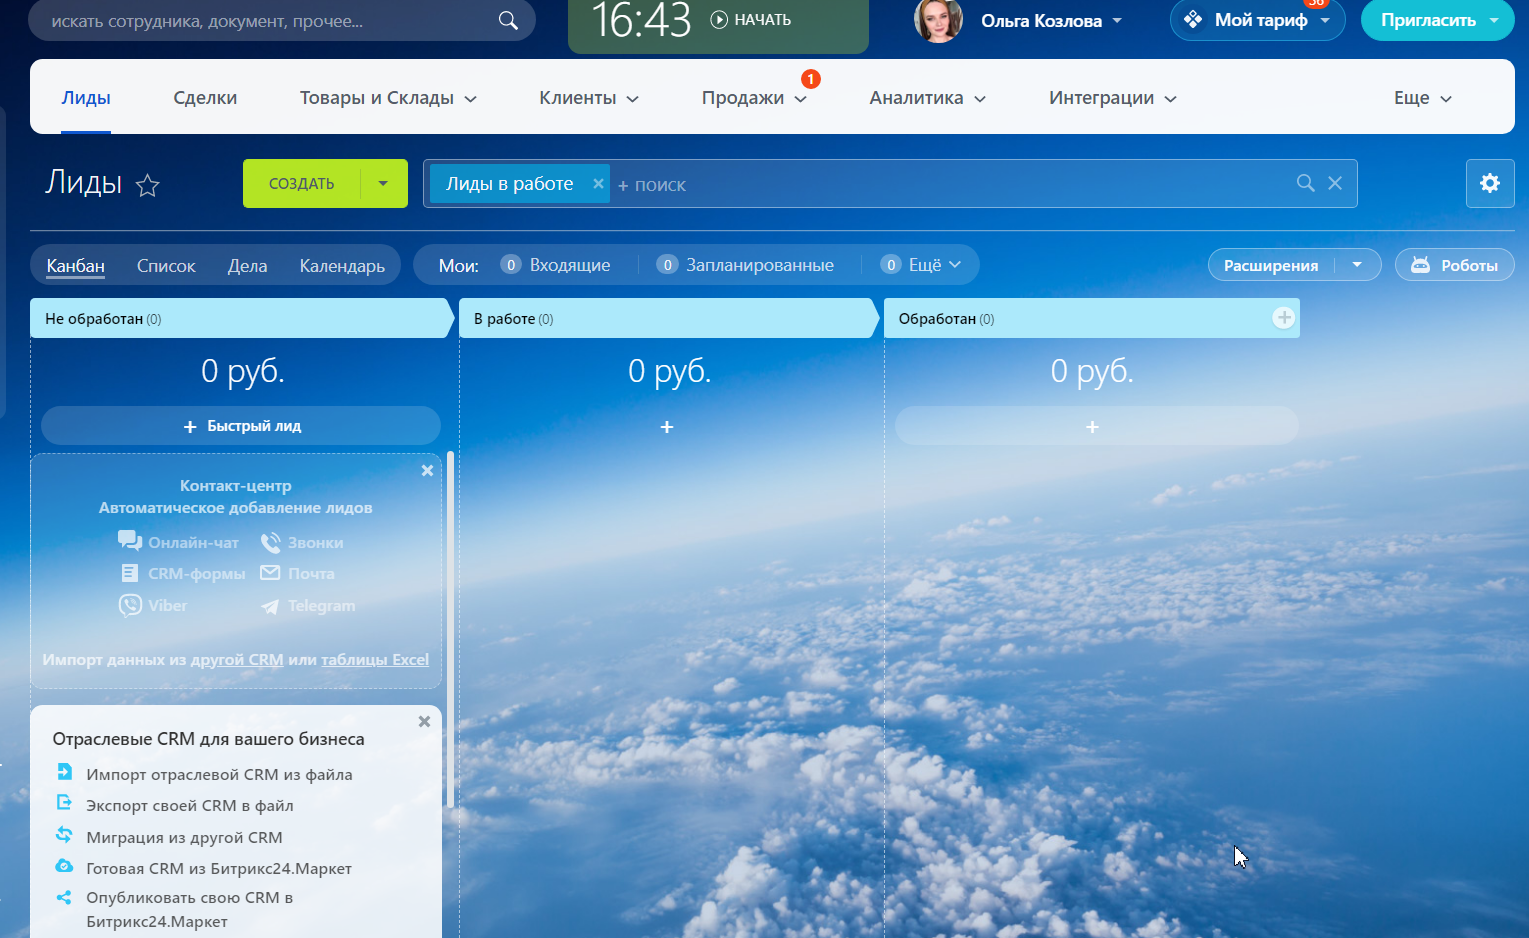Open Ольга Козлова profile avatar

tap(938, 20)
